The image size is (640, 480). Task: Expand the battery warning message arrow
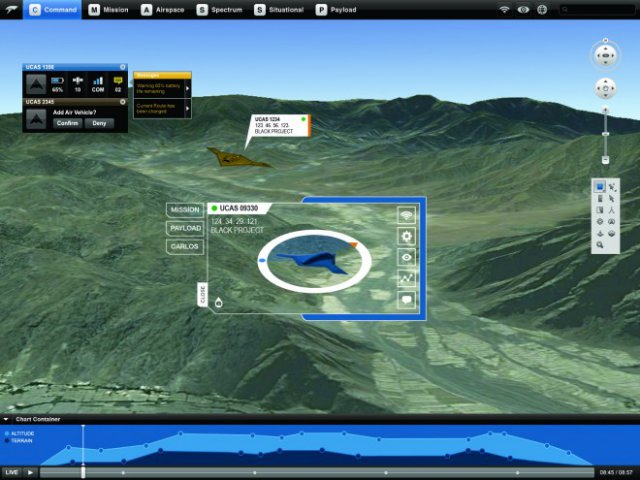[x=187, y=88]
